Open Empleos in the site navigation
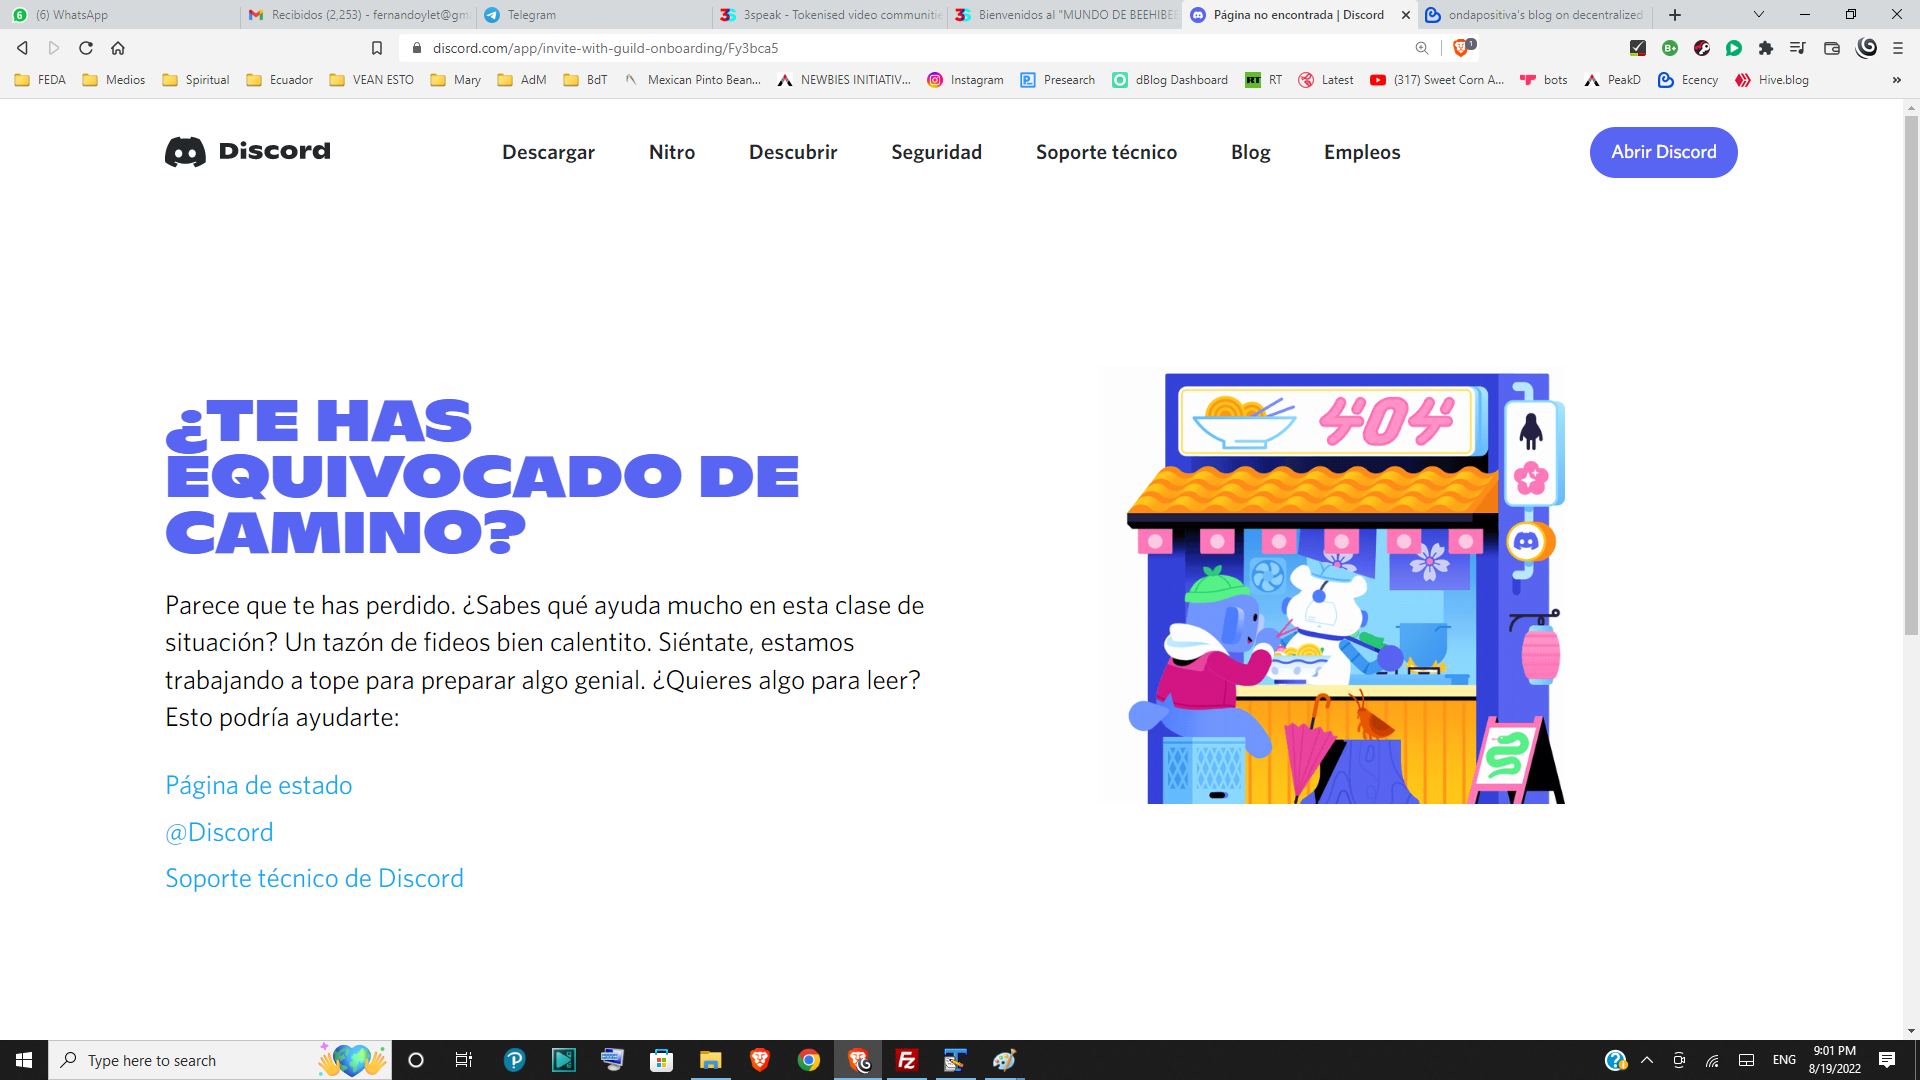Screen dimensions: 1920x1080 coord(1362,152)
